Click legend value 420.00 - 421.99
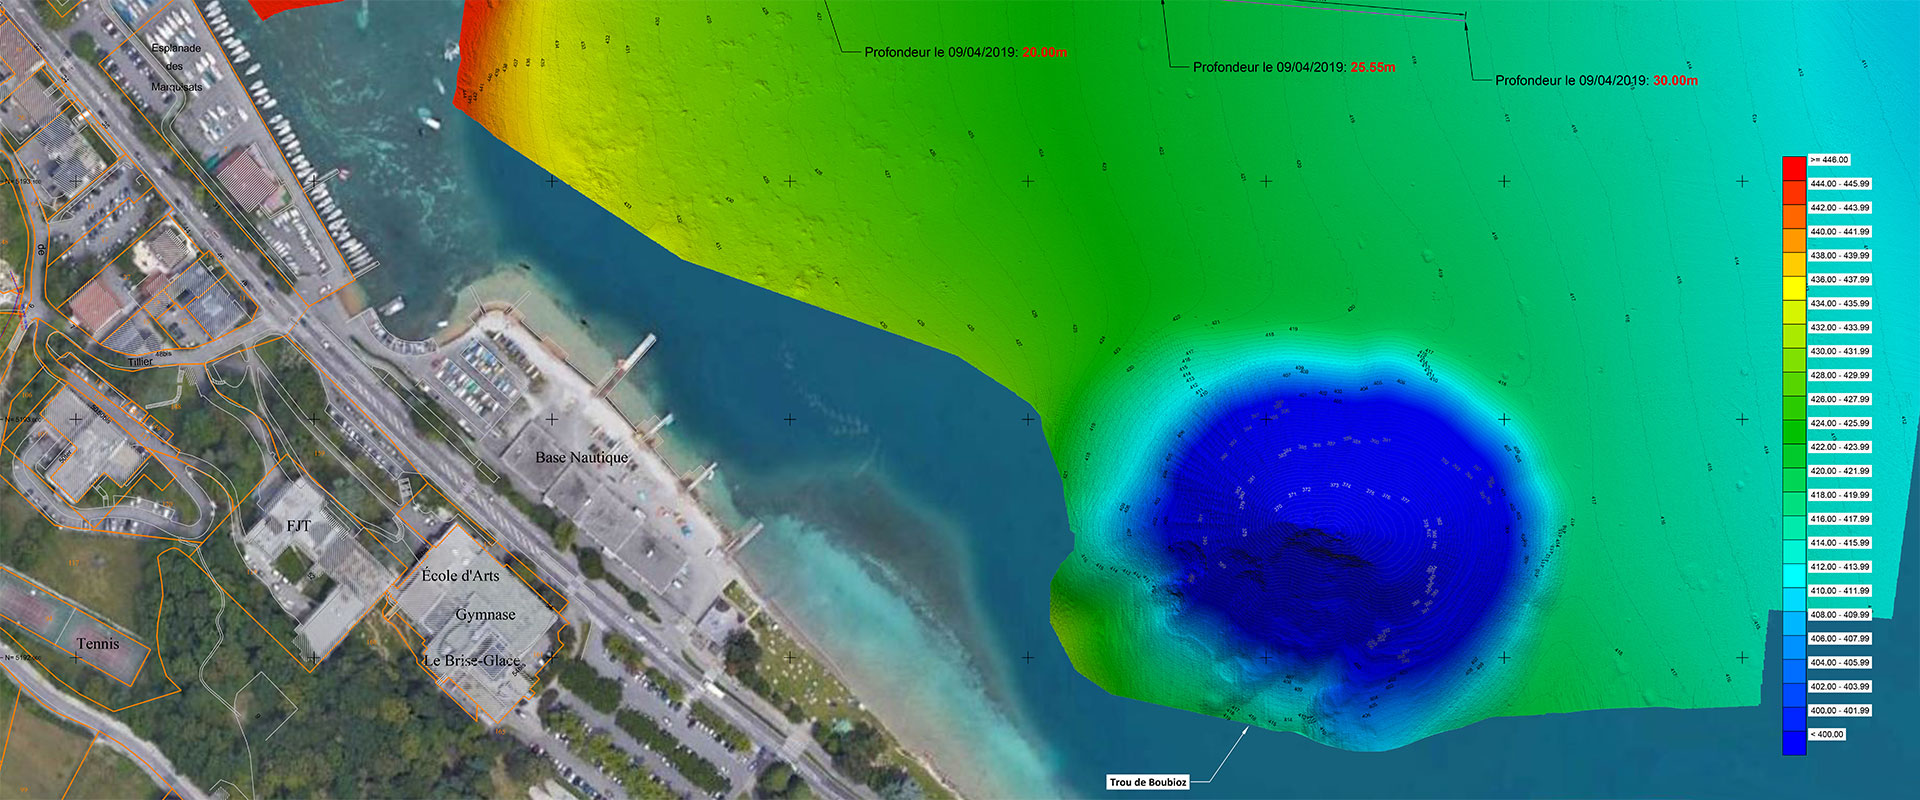1920x800 pixels. (x=1839, y=471)
